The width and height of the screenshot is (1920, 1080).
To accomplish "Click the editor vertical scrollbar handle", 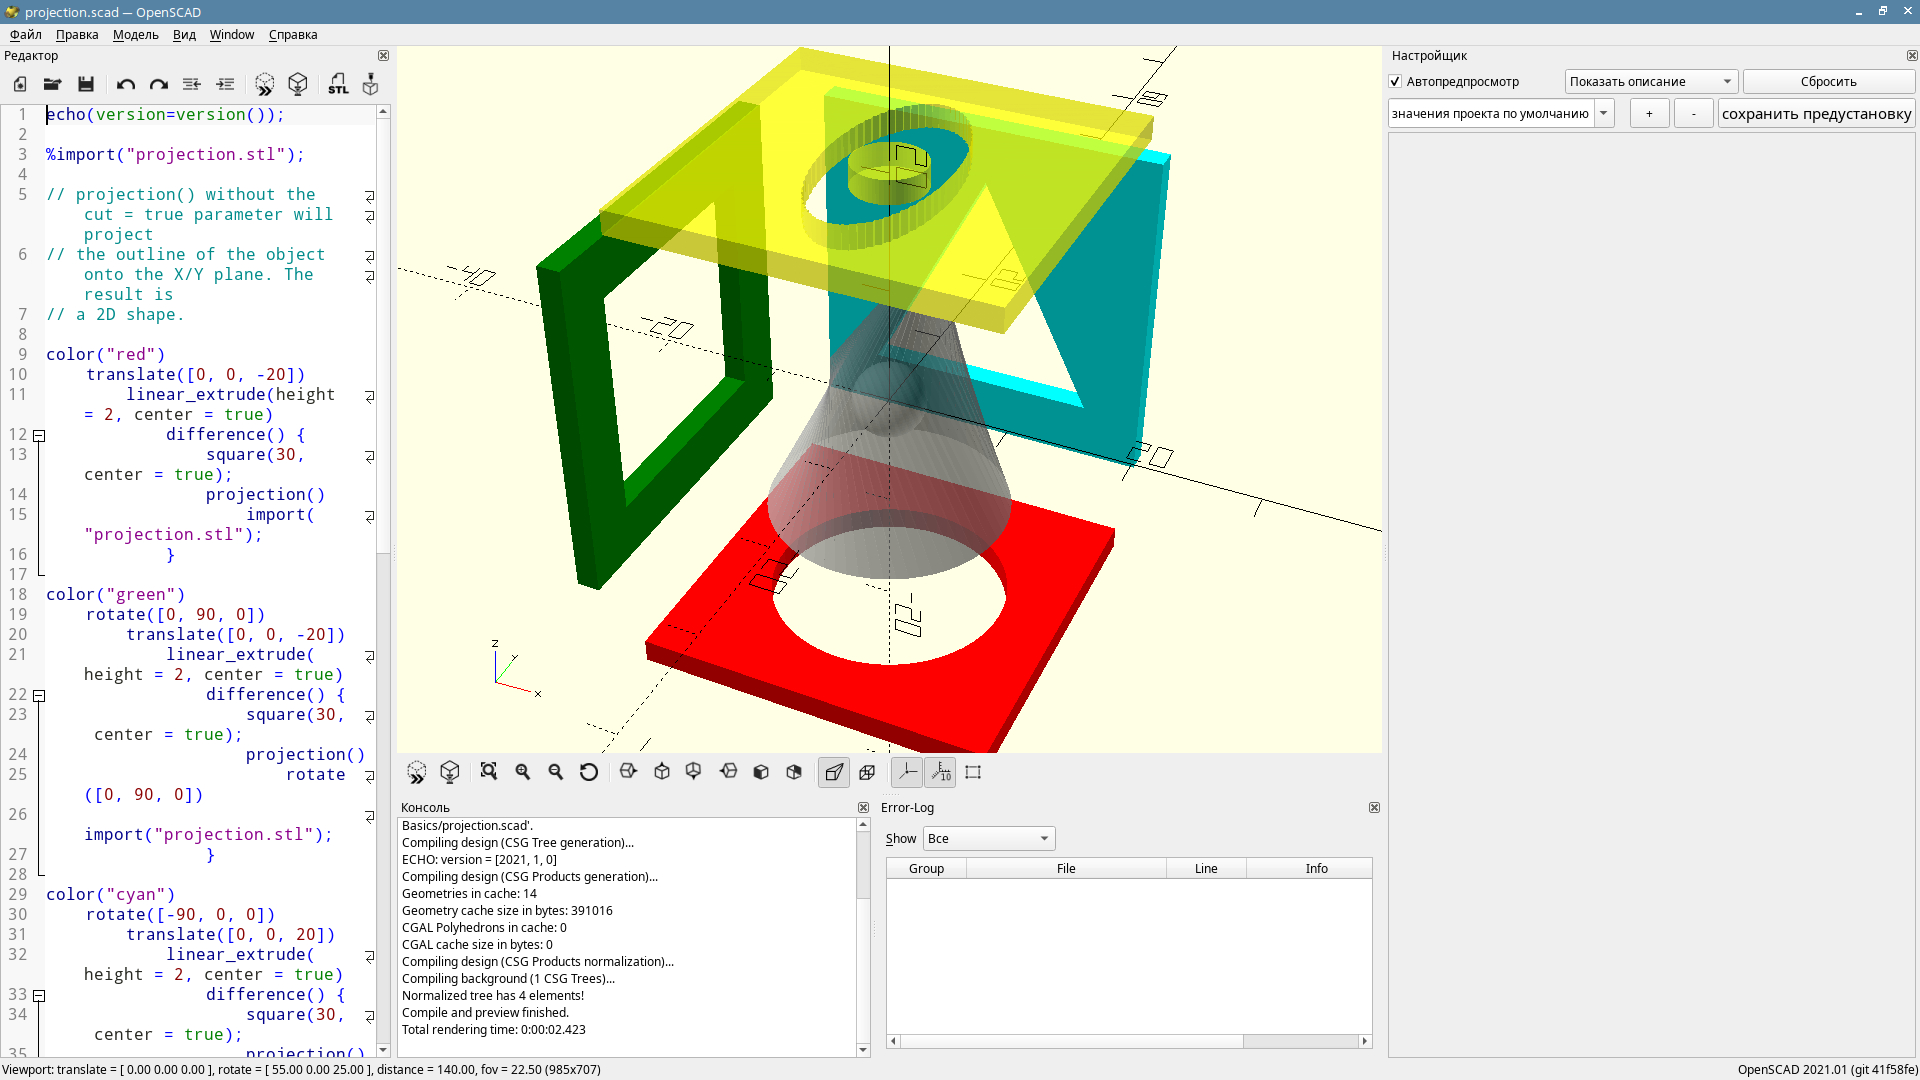I will point(383,336).
